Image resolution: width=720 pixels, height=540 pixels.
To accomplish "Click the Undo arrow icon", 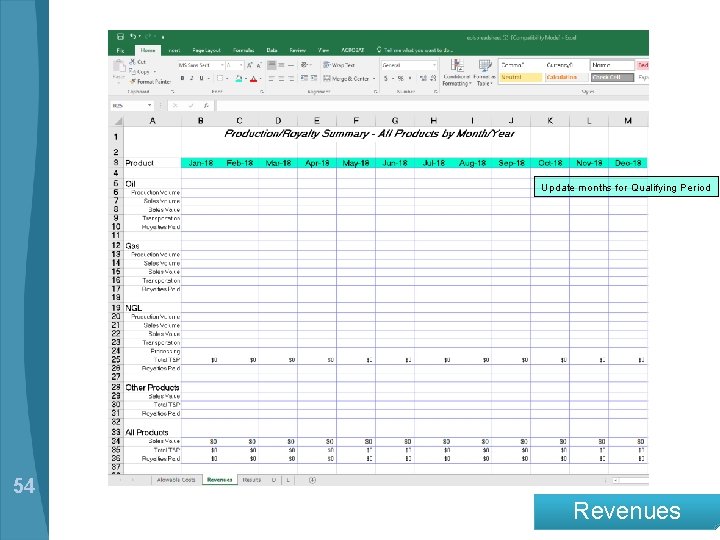I will pyautogui.click(x=133, y=37).
